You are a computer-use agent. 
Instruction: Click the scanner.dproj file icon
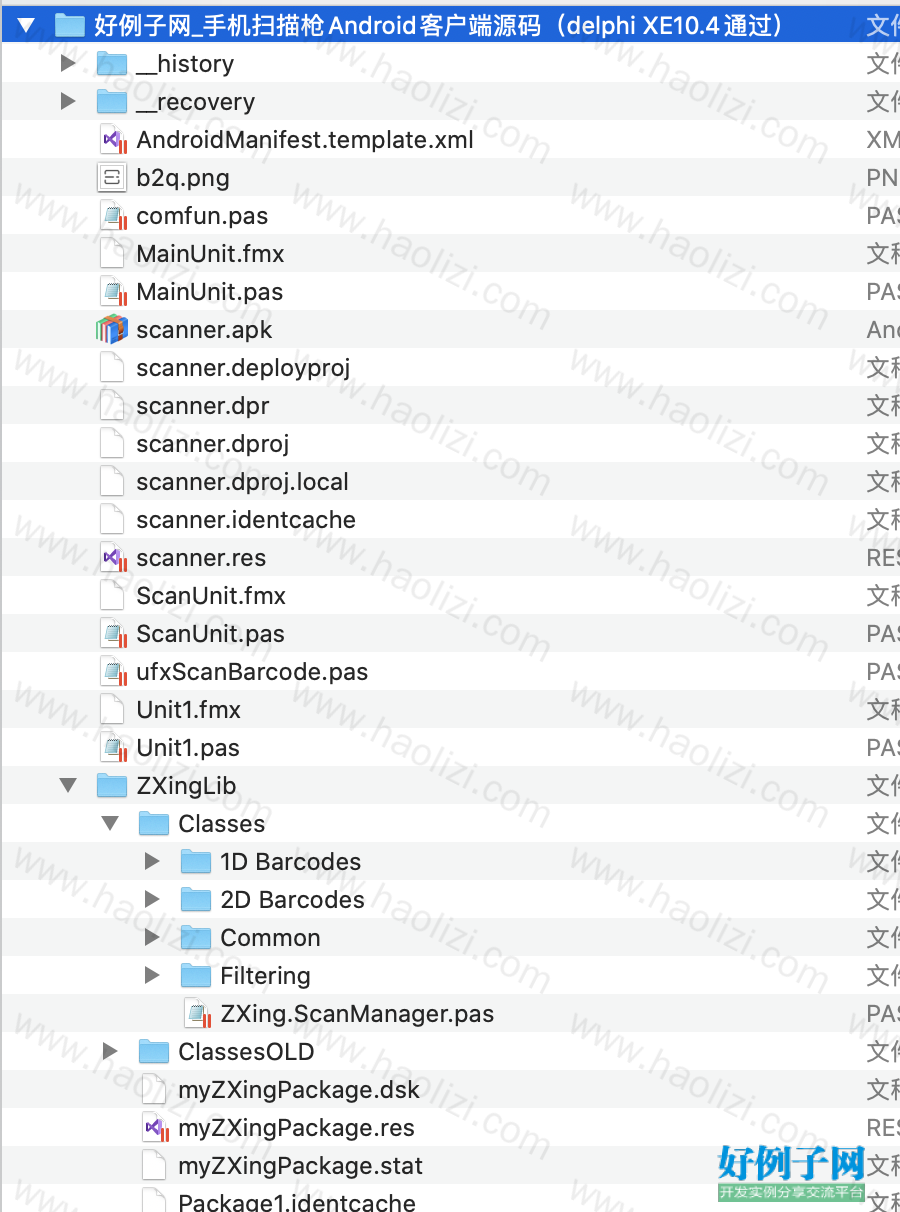click(x=112, y=444)
